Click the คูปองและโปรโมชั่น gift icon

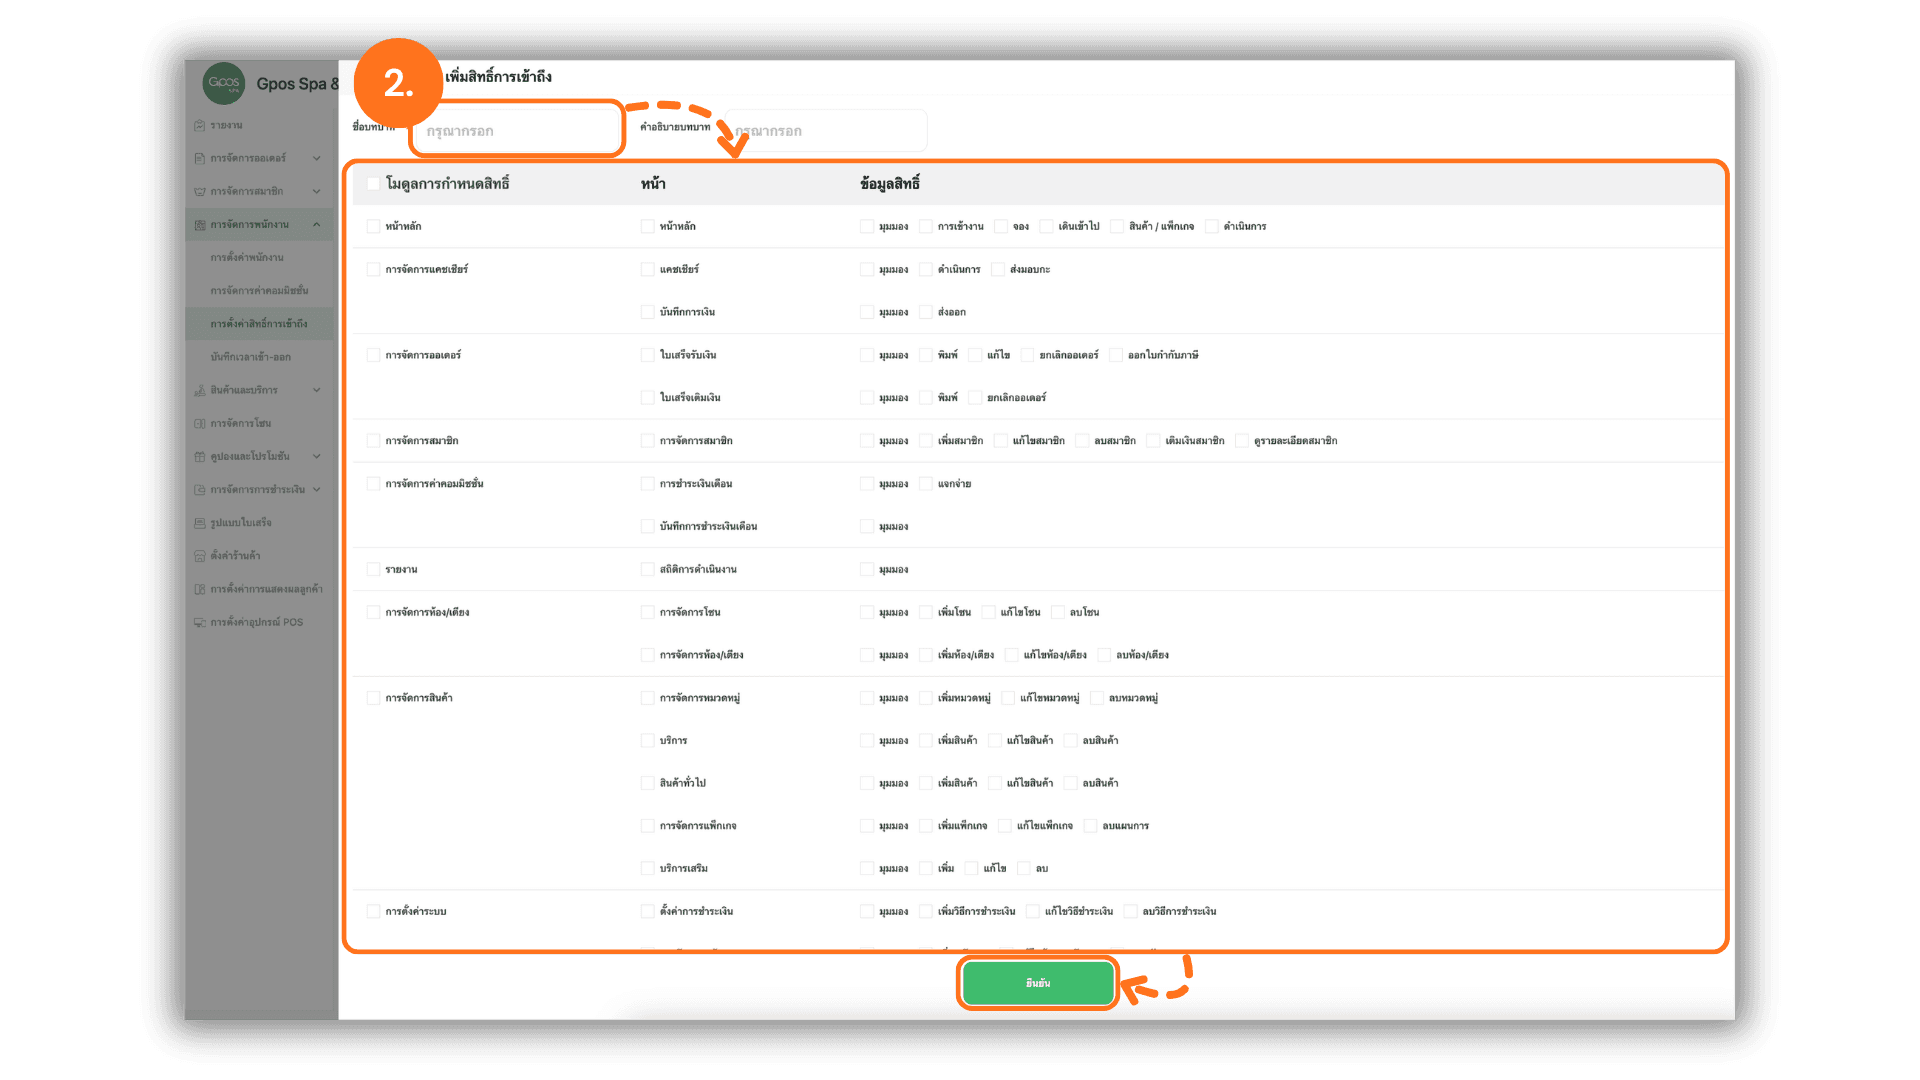pos(200,456)
